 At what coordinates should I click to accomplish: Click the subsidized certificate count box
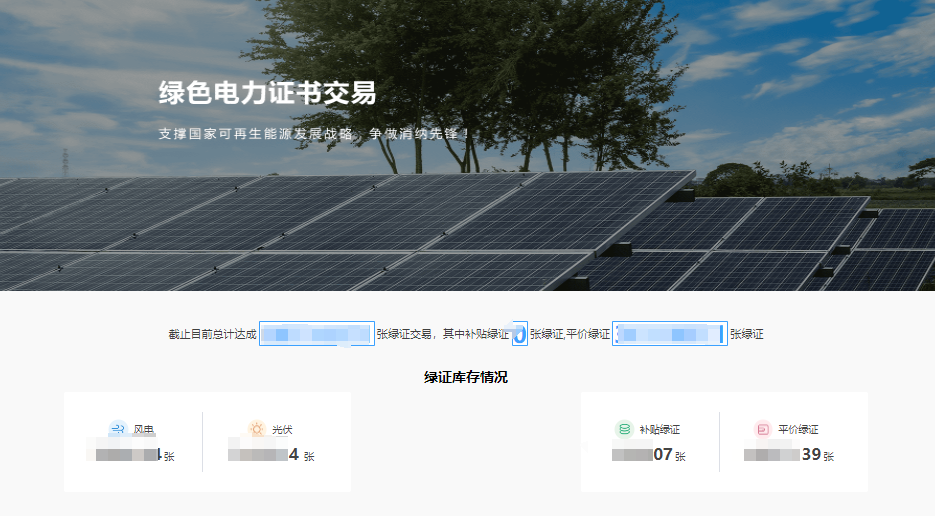coord(519,333)
